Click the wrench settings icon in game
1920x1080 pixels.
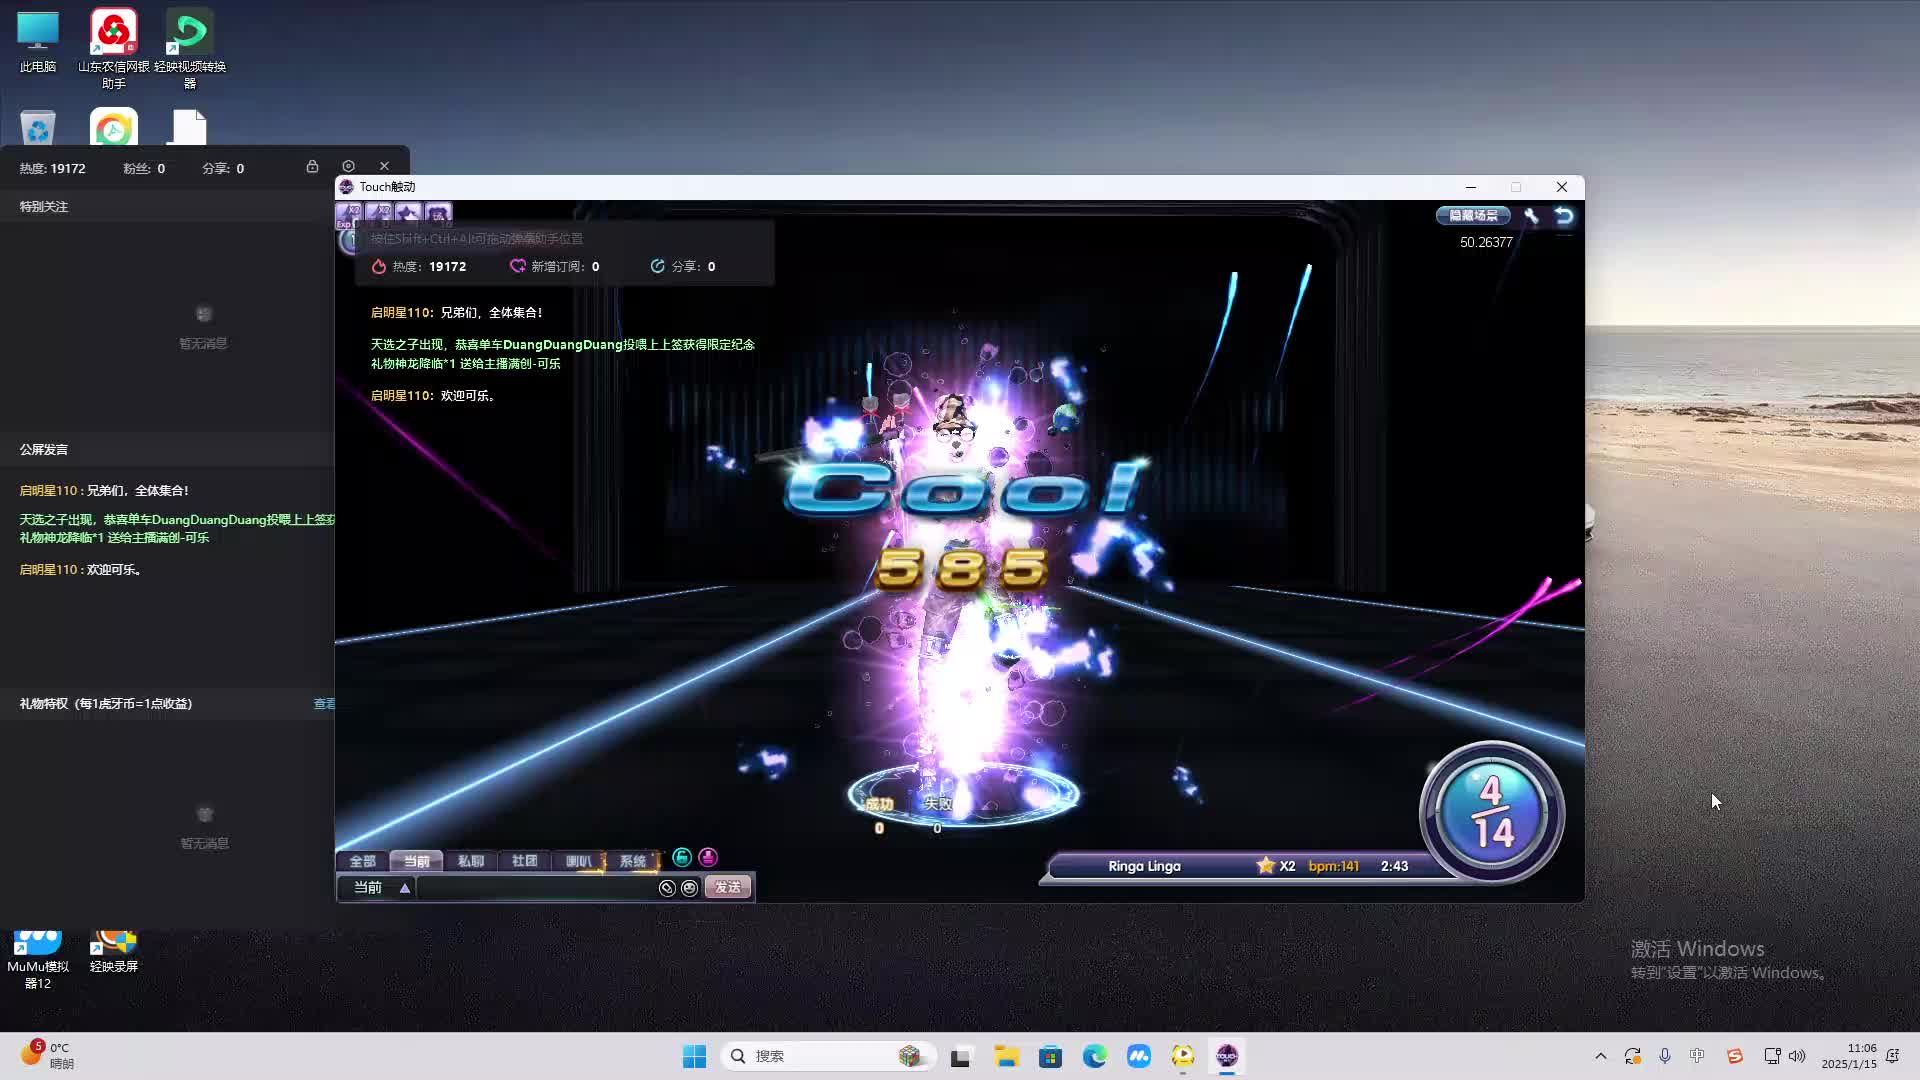pos(1531,215)
